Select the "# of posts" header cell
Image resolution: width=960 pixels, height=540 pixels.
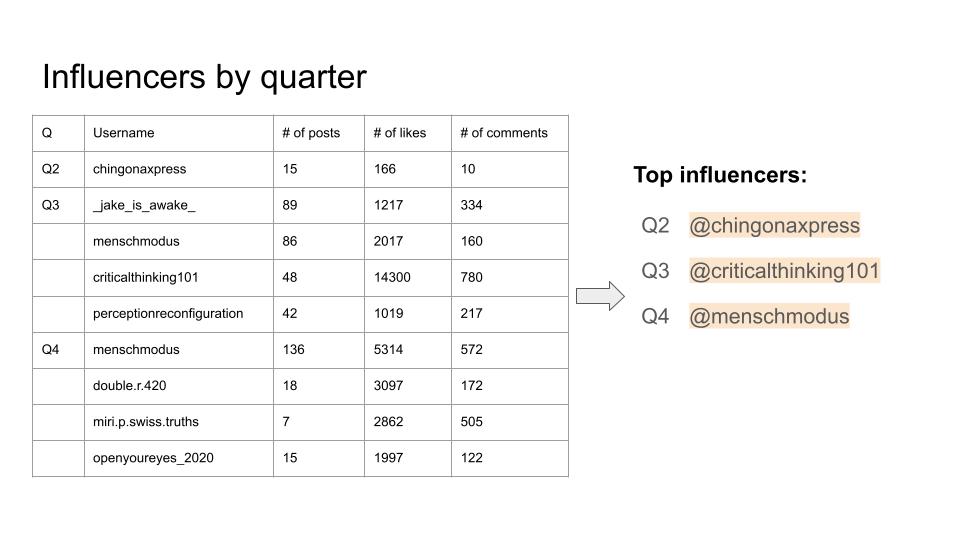click(318, 133)
